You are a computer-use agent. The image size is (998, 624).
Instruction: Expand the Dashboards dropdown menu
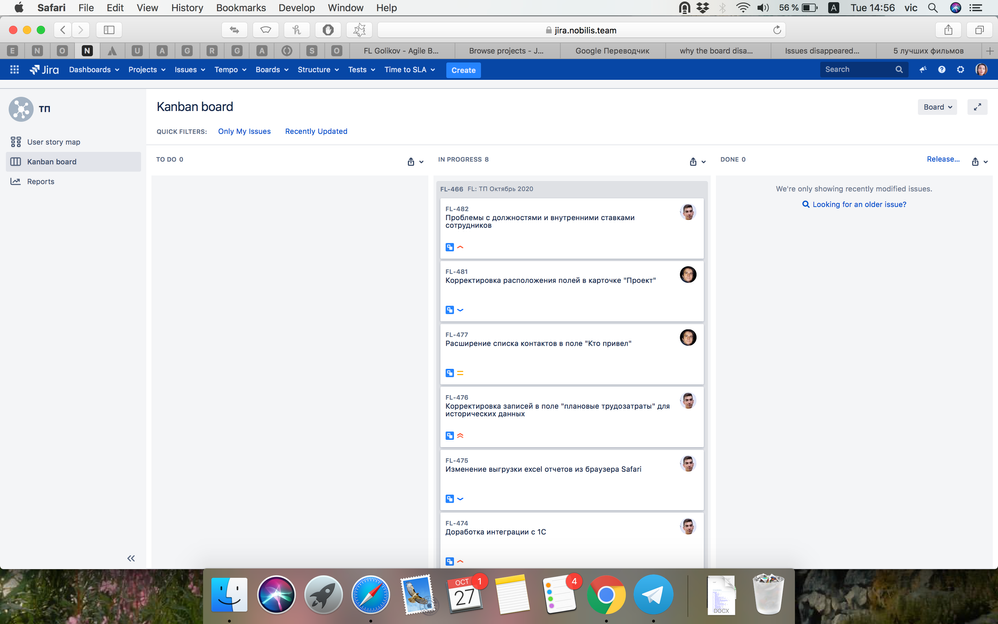[x=94, y=69]
